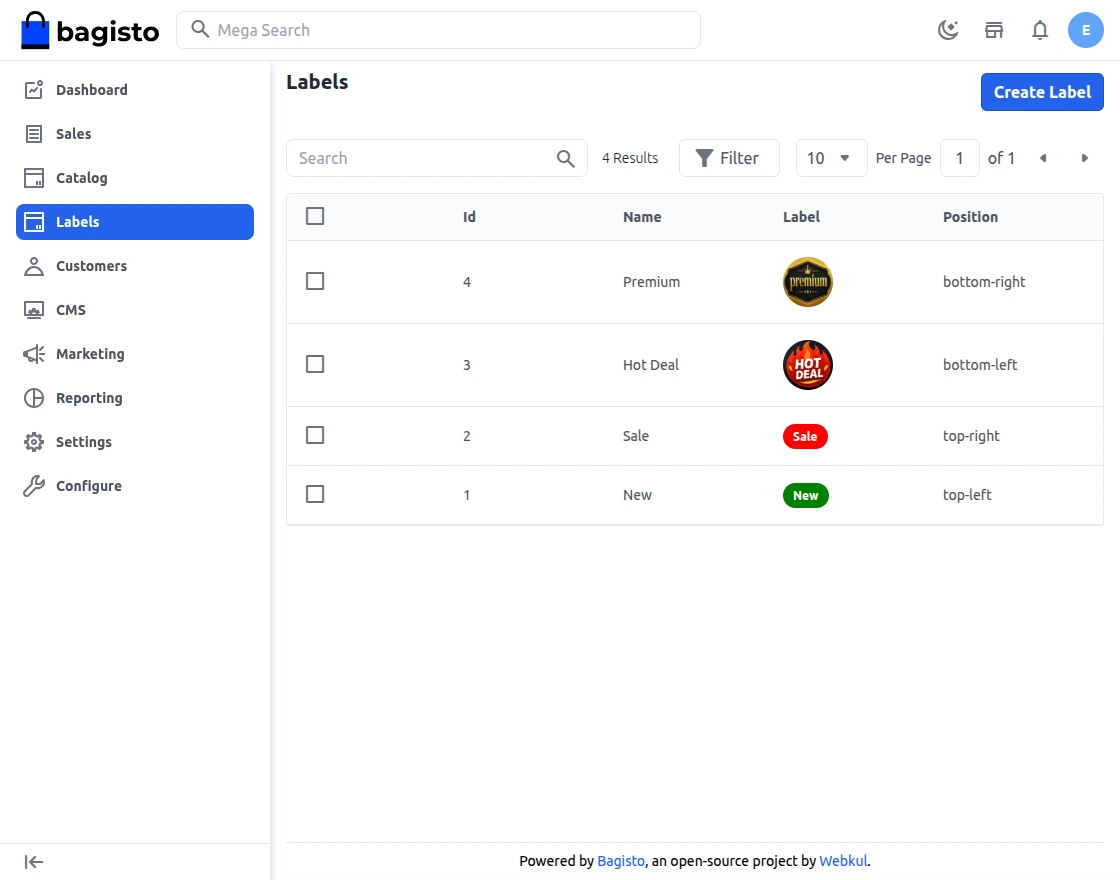The image size is (1120, 880).
Task: Open Dashboard menu item
Action: (x=135, y=89)
